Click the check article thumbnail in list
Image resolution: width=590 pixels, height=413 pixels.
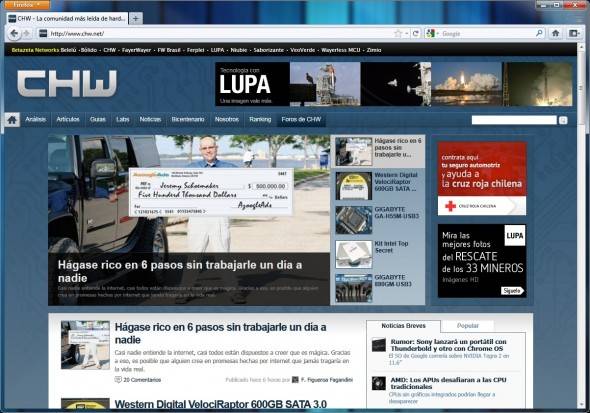point(85,345)
